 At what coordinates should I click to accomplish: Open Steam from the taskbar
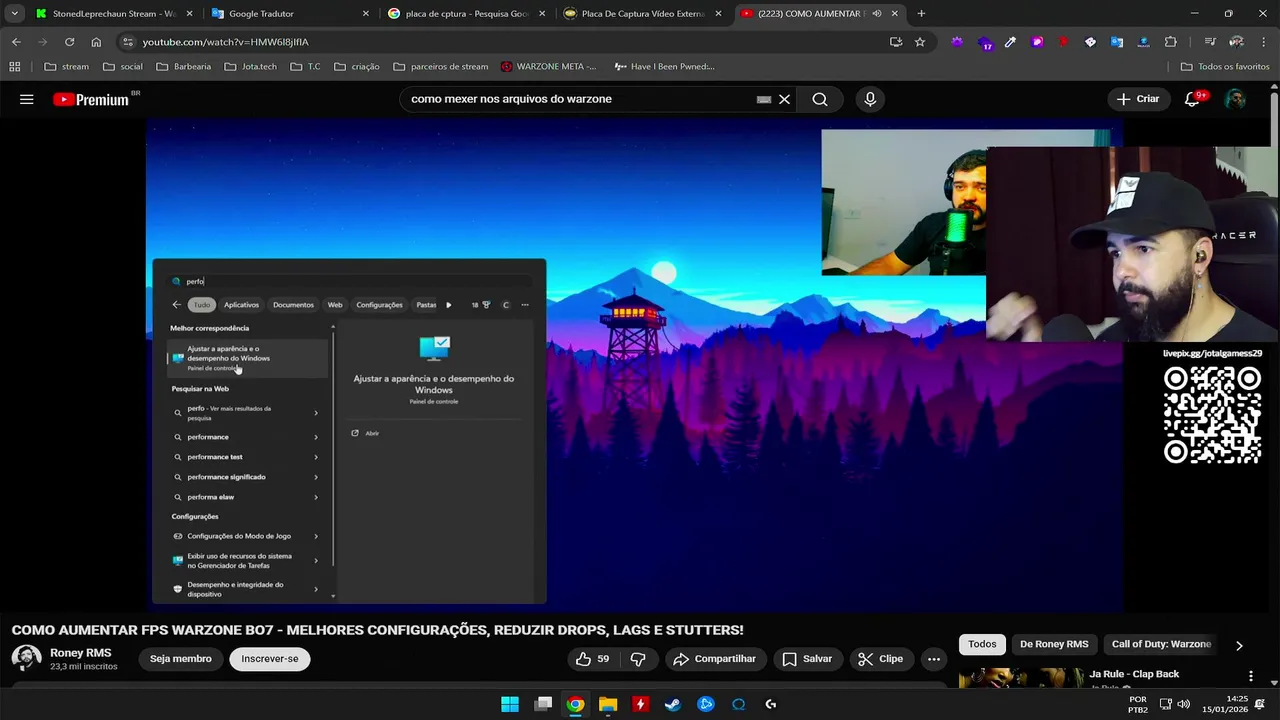tap(673, 704)
